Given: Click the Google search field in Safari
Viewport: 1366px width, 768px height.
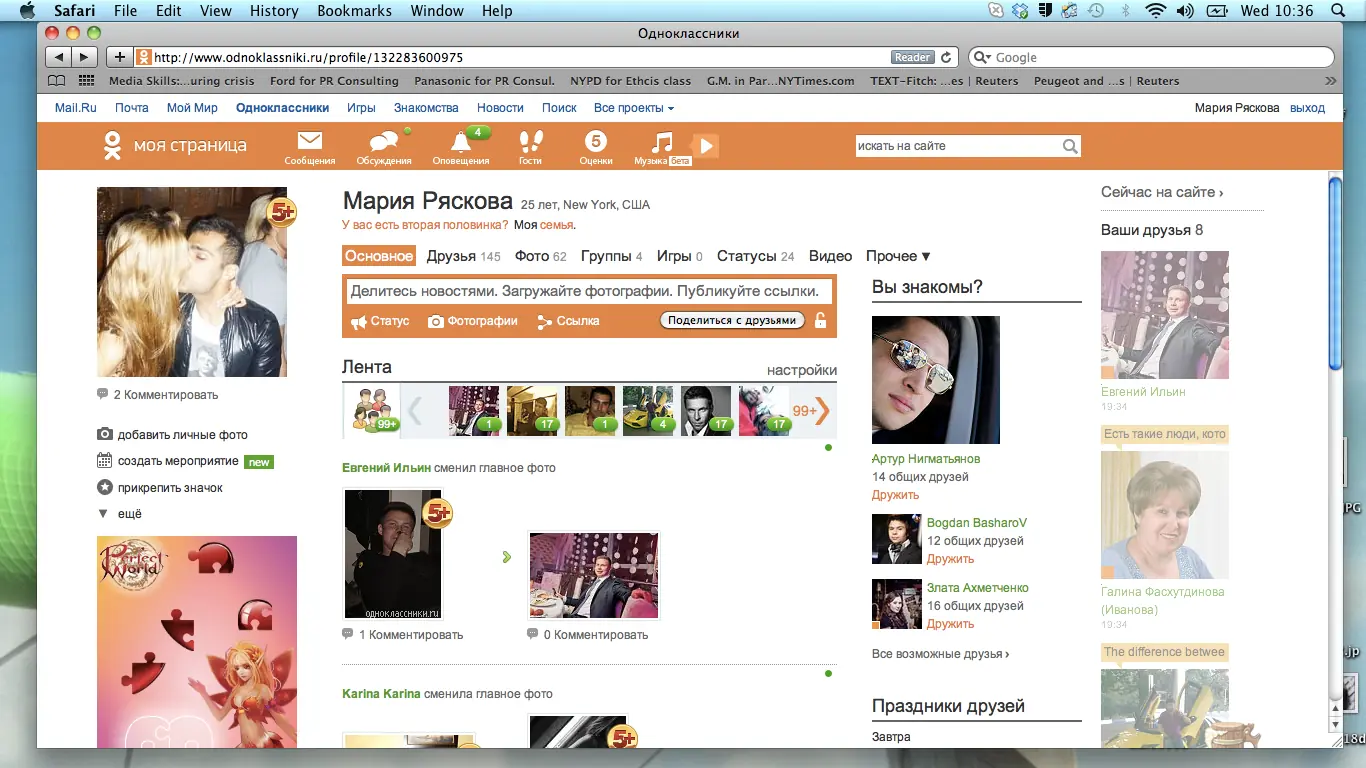Looking at the screenshot, I should [x=1151, y=58].
